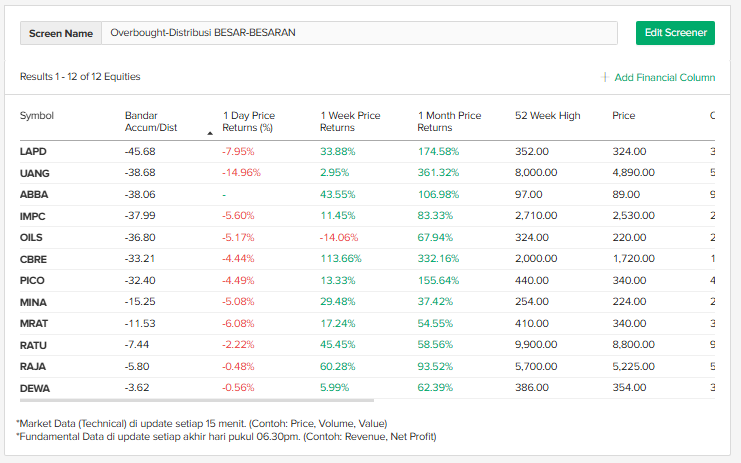Open the LAPD stock symbol
This screenshot has height=463, width=741.
coord(33,152)
